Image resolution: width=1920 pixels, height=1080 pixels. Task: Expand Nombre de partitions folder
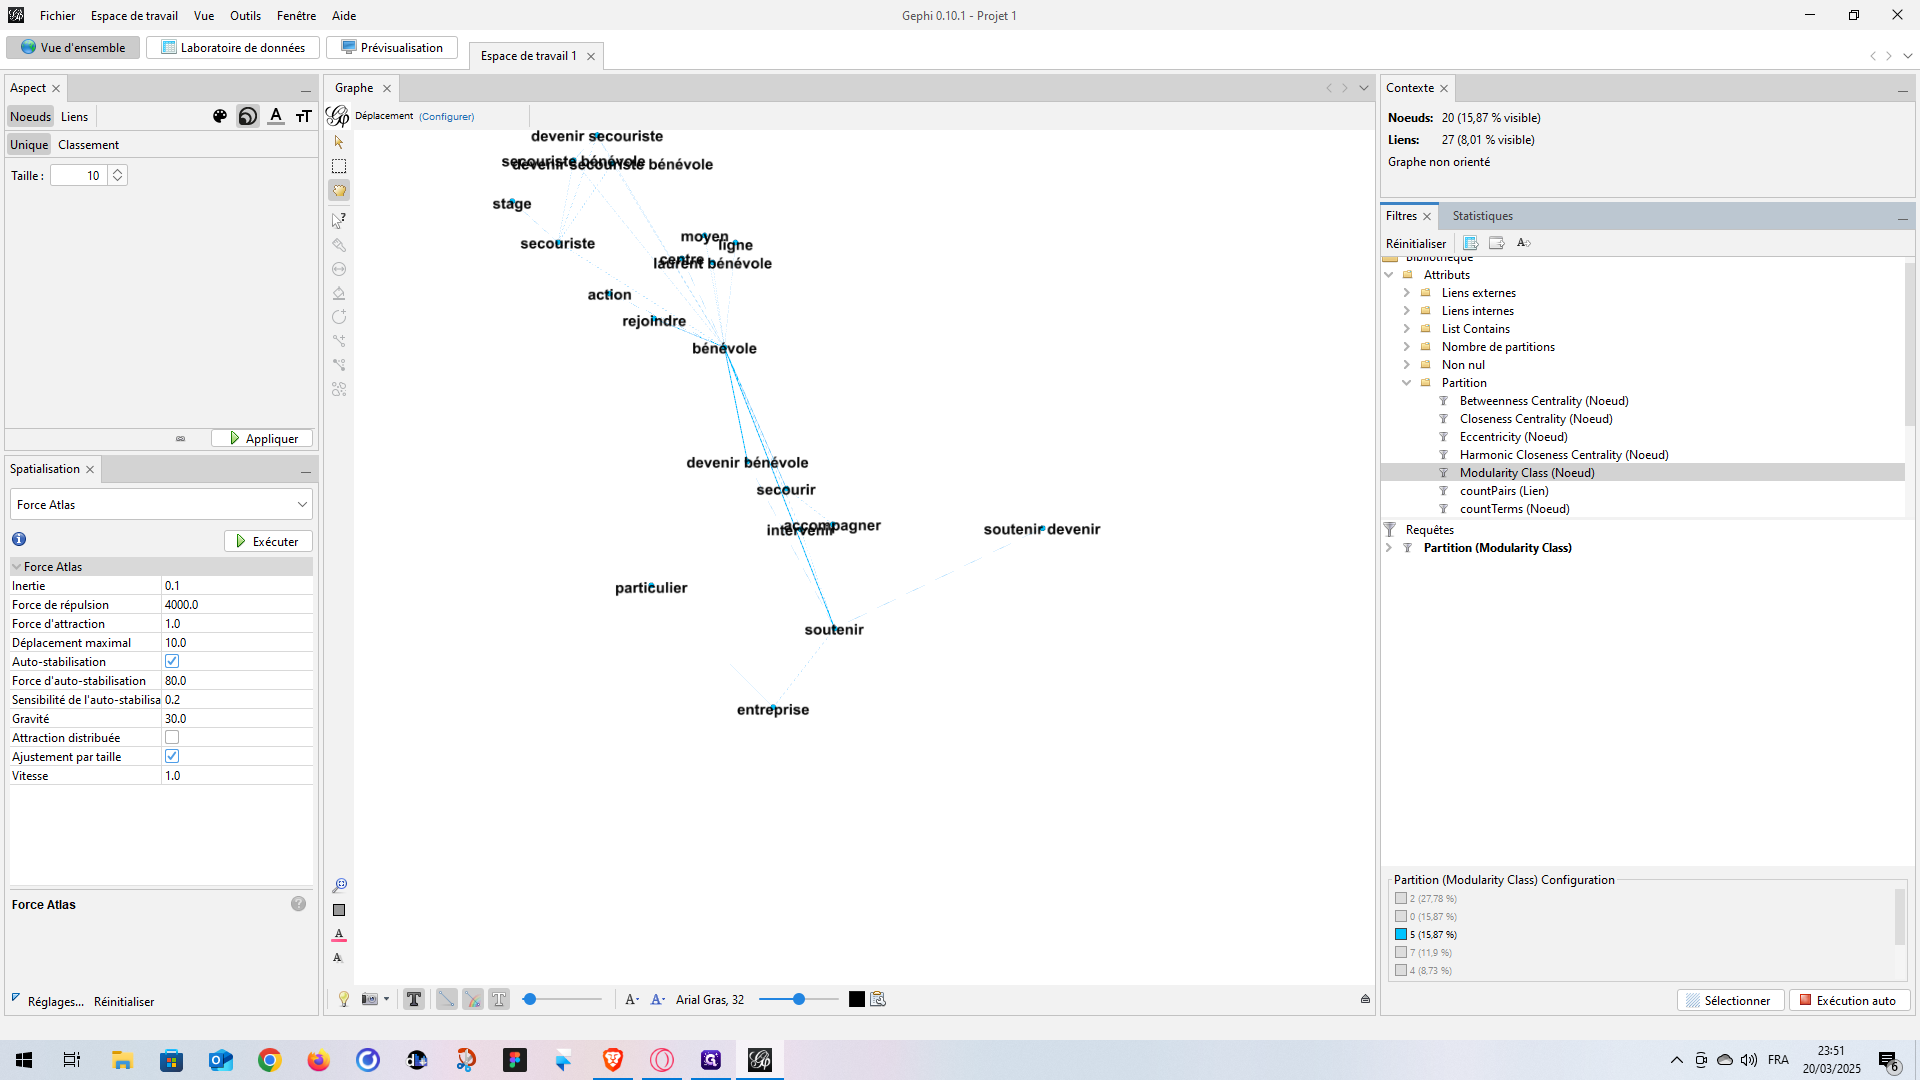point(1407,347)
